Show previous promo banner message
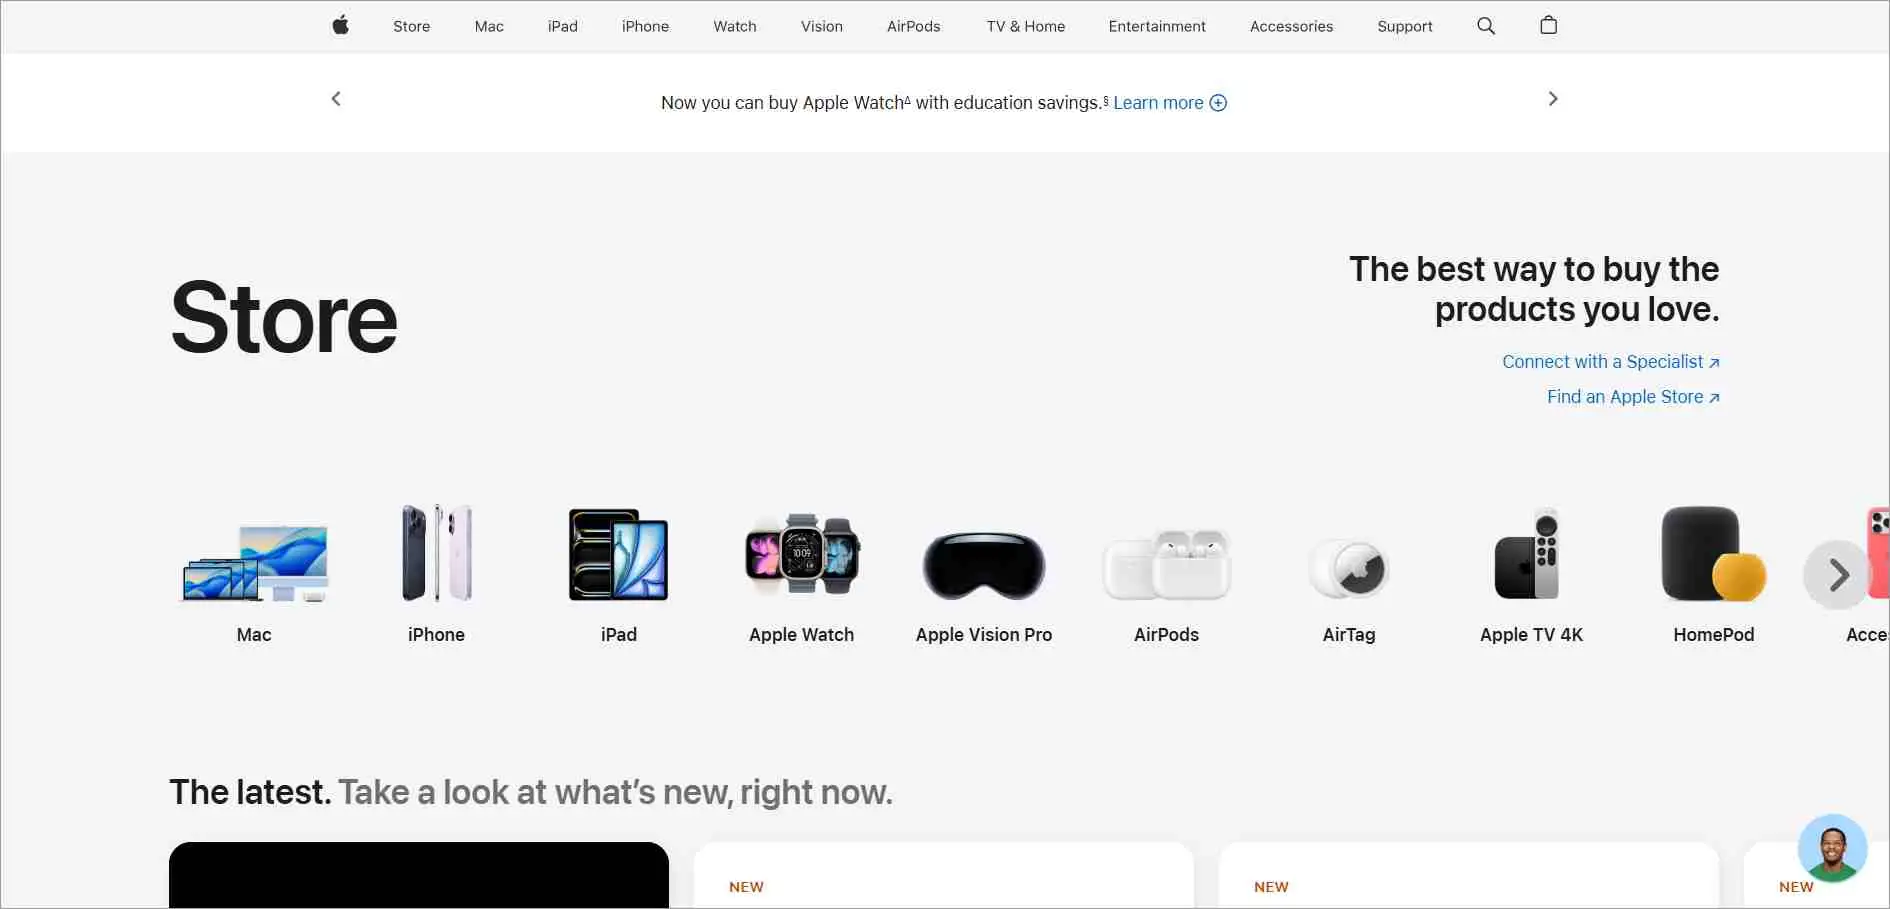The height and width of the screenshot is (909, 1890). pyautogui.click(x=336, y=98)
